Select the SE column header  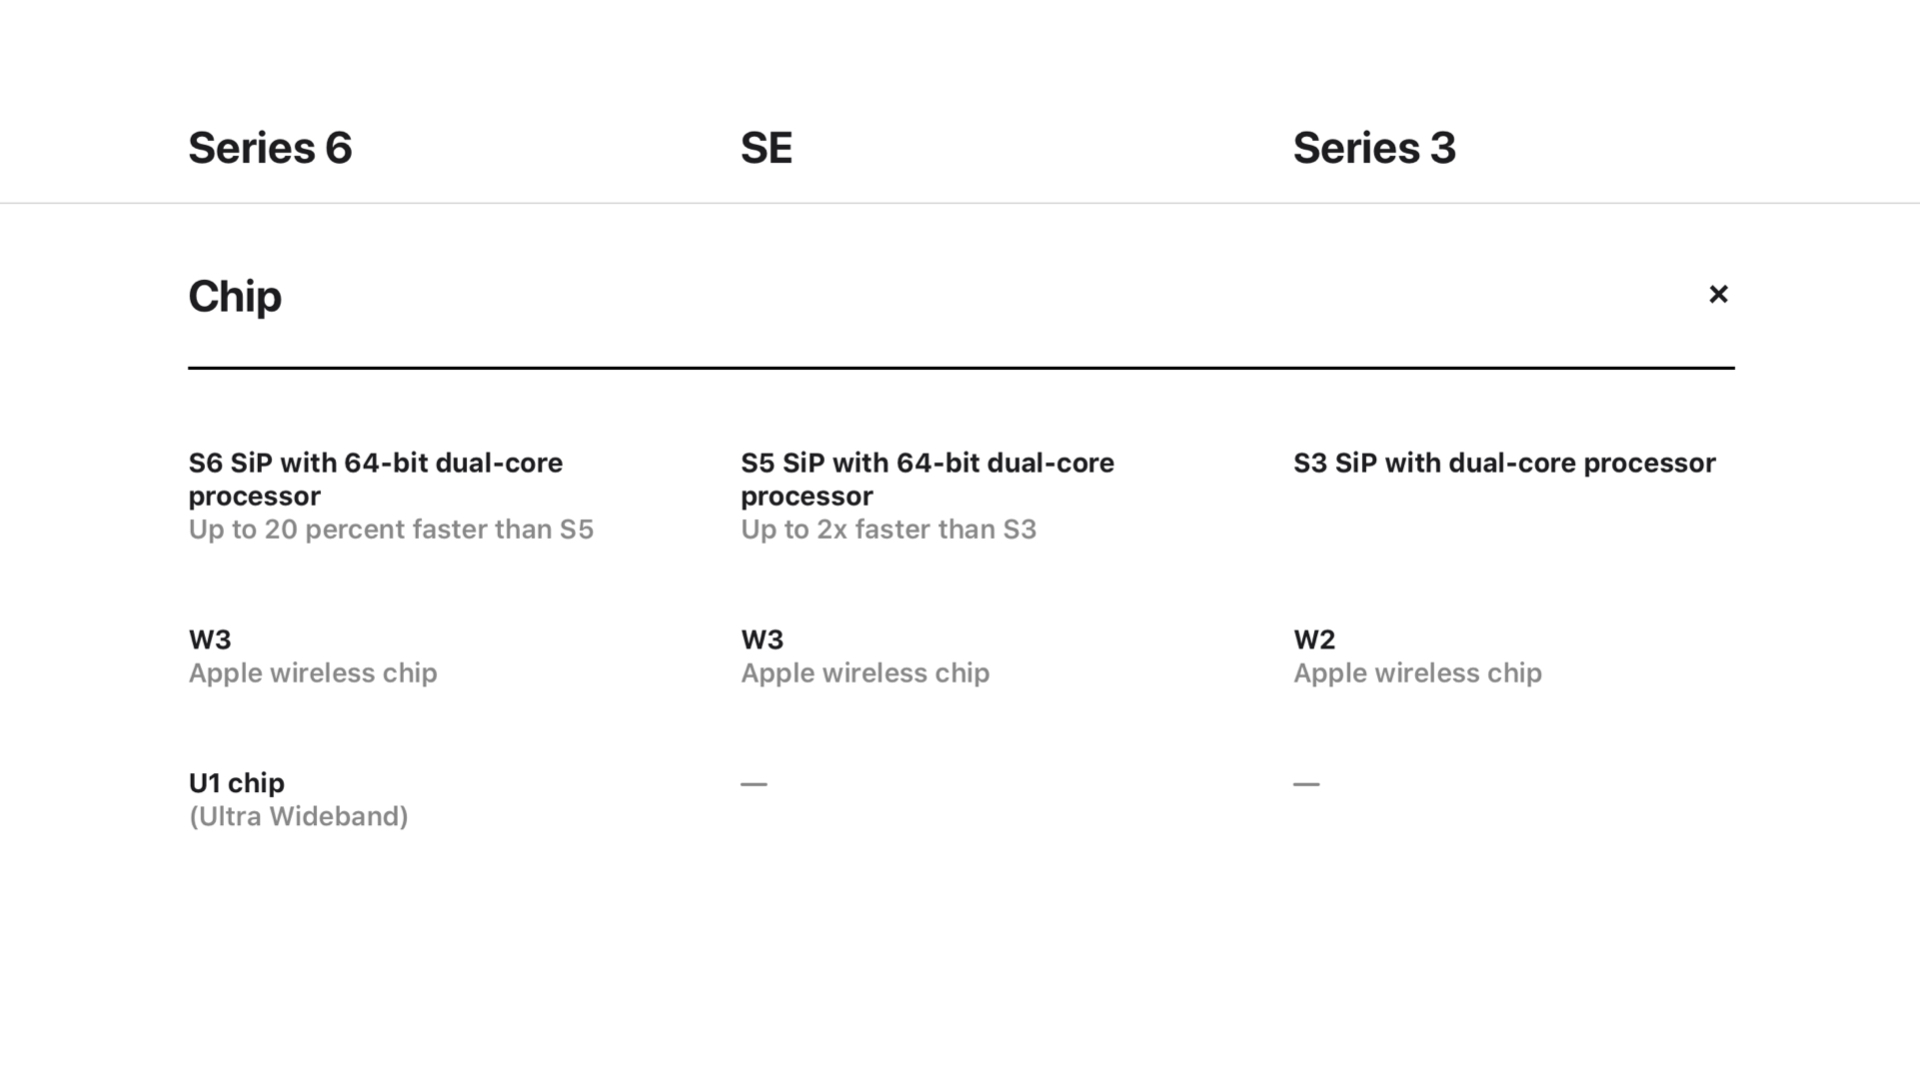point(766,148)
